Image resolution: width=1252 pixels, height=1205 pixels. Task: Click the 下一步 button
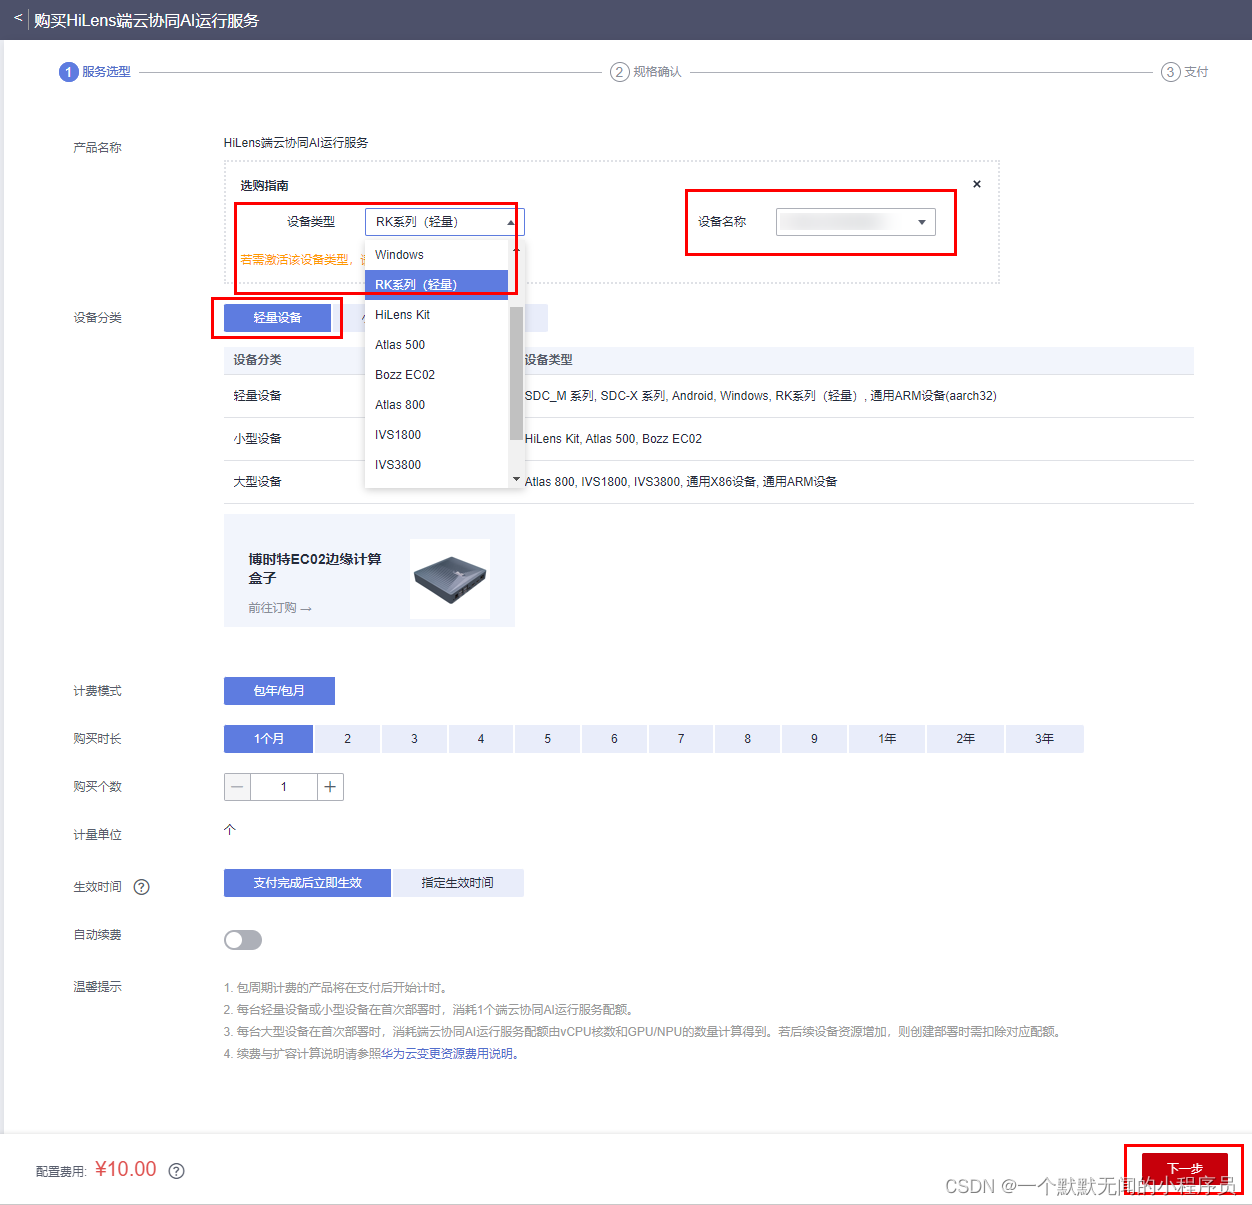pyautogui.click(x=1185, y=1168)
